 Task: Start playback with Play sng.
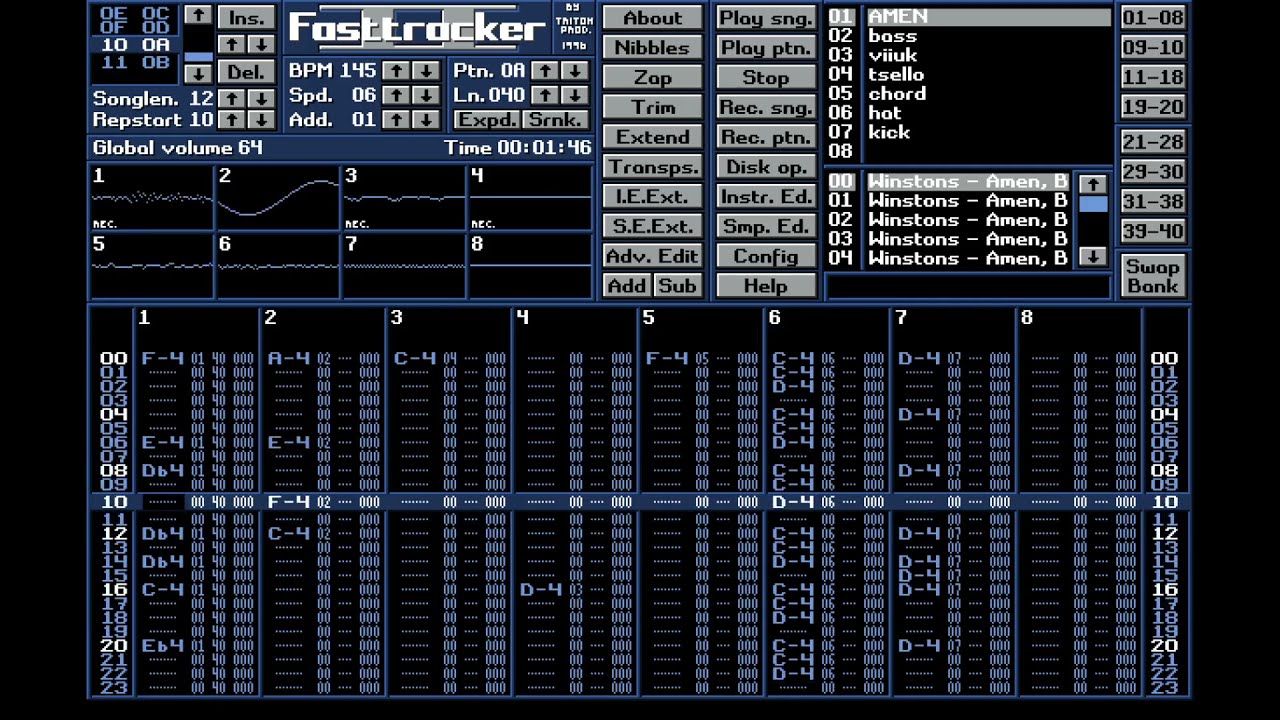(766, 18)
